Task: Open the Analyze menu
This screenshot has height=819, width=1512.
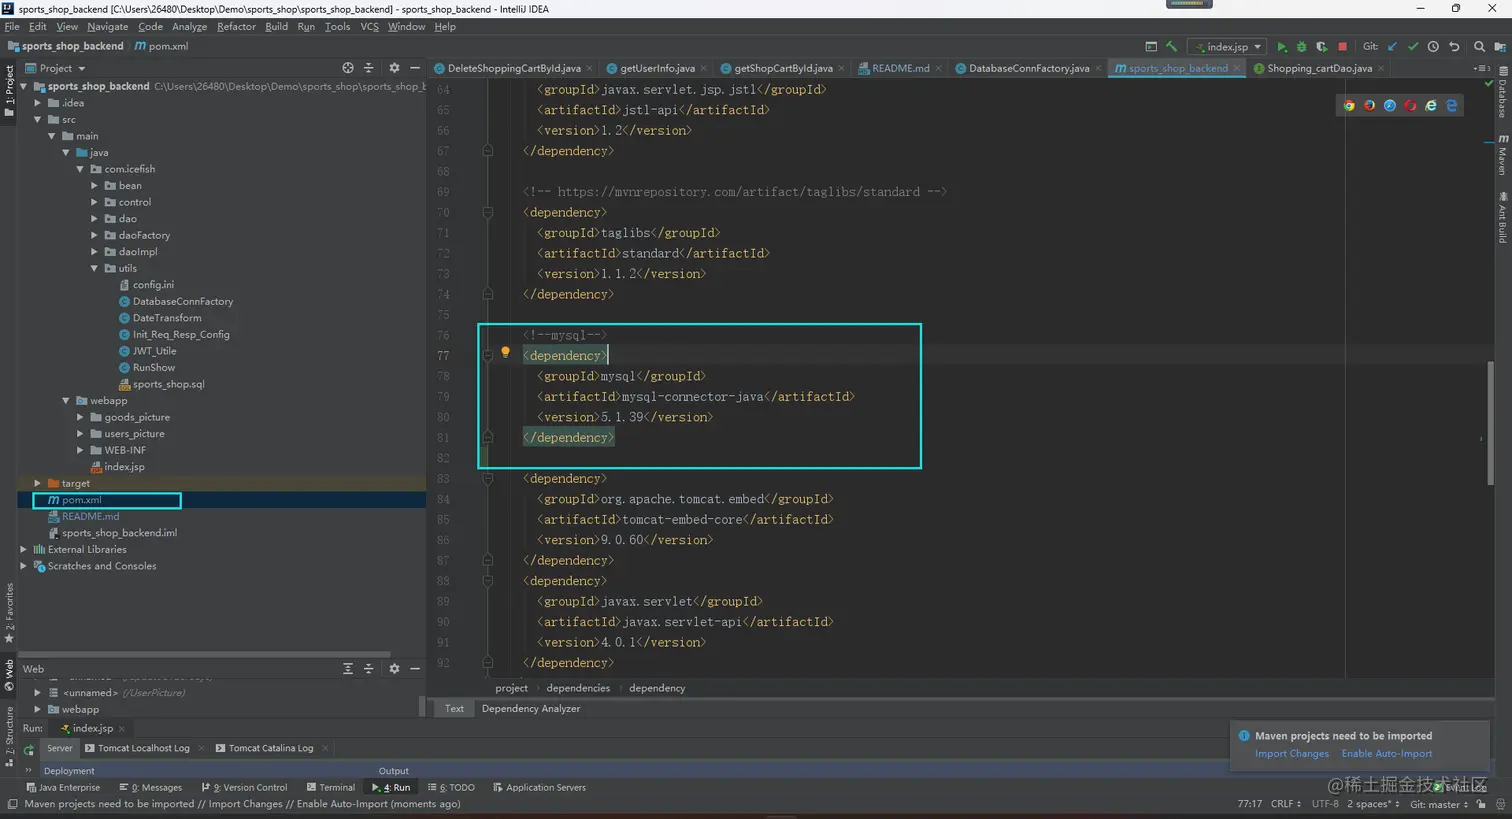Action: [x=189, y=27]
